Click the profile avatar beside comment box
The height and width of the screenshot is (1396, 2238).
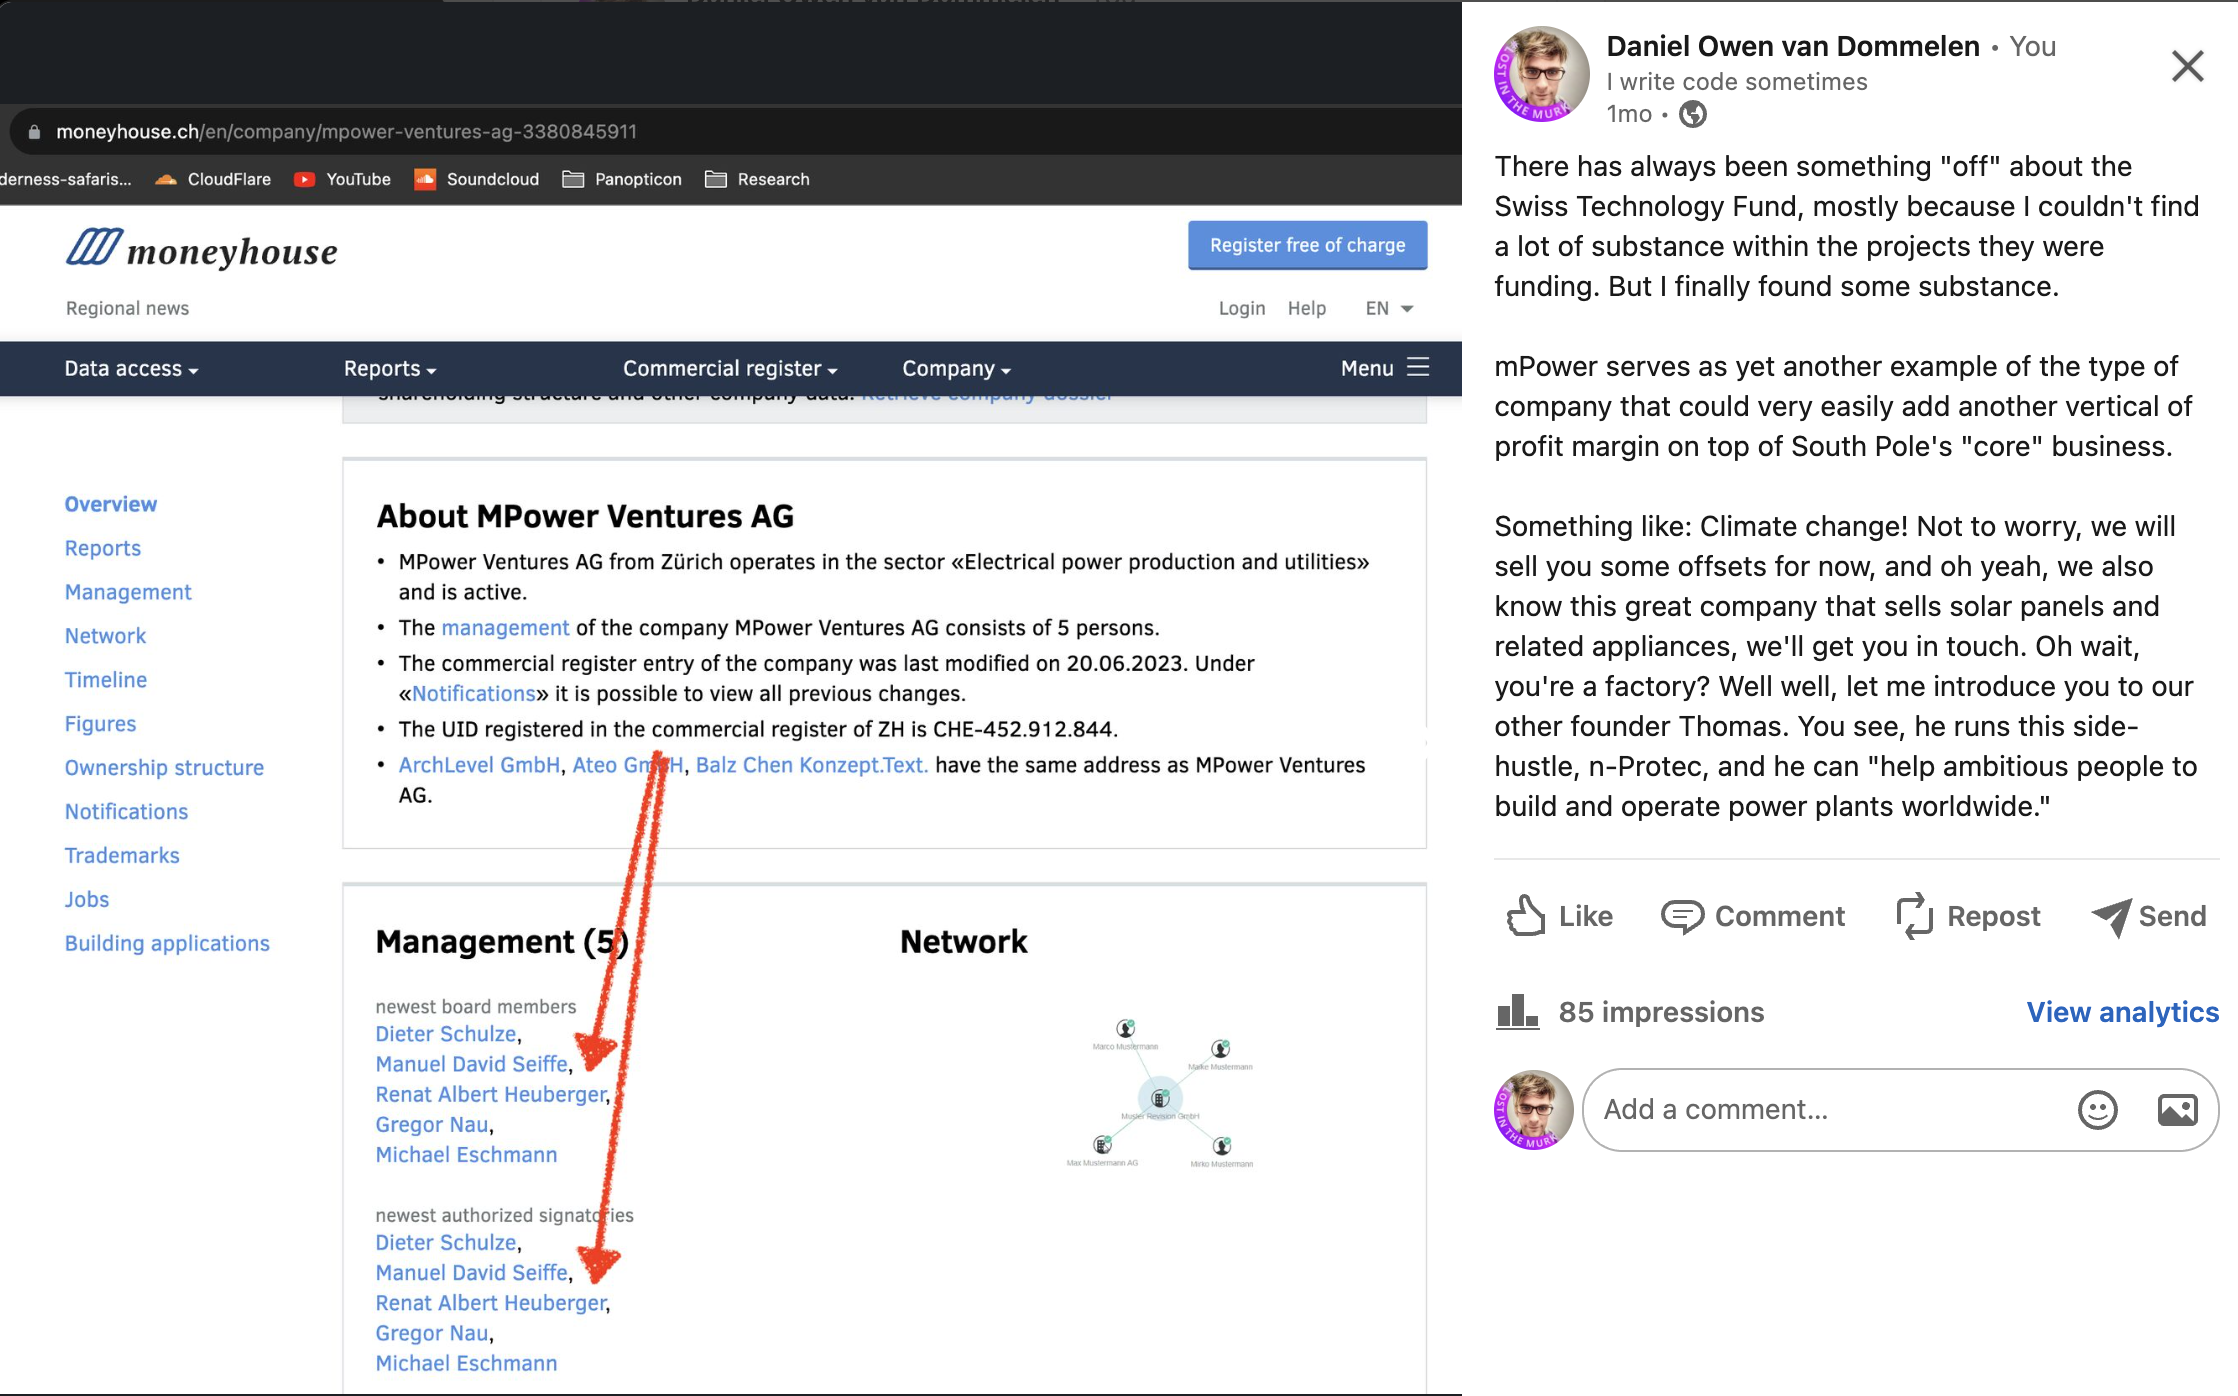pos(1533,1110)
